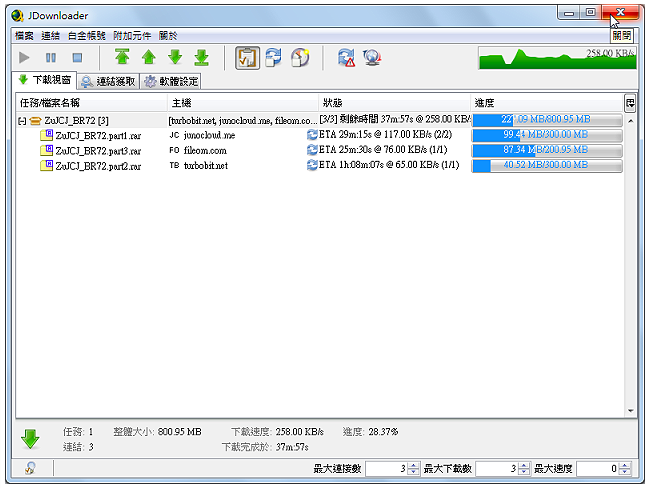
Task: Click package progress bar showing 800.95 MB total
Action: pos(547,120)
